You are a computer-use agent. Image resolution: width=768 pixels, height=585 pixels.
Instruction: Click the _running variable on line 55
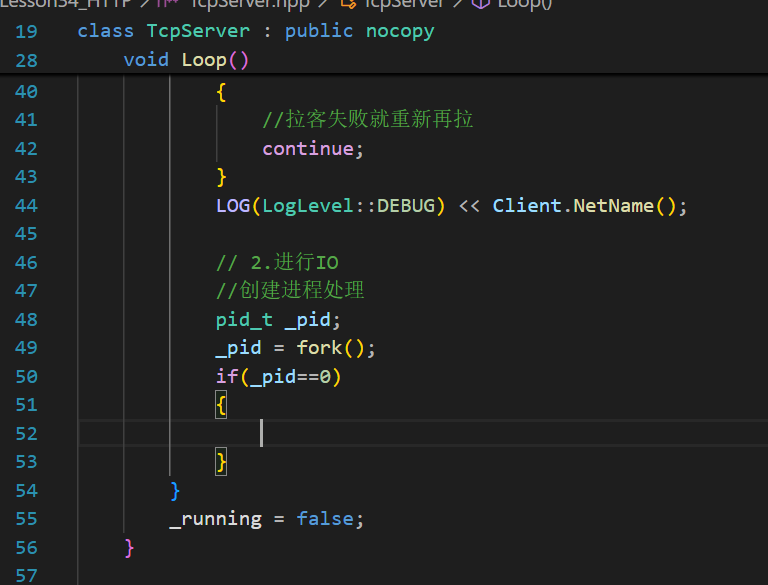click(x=215, y=519)
